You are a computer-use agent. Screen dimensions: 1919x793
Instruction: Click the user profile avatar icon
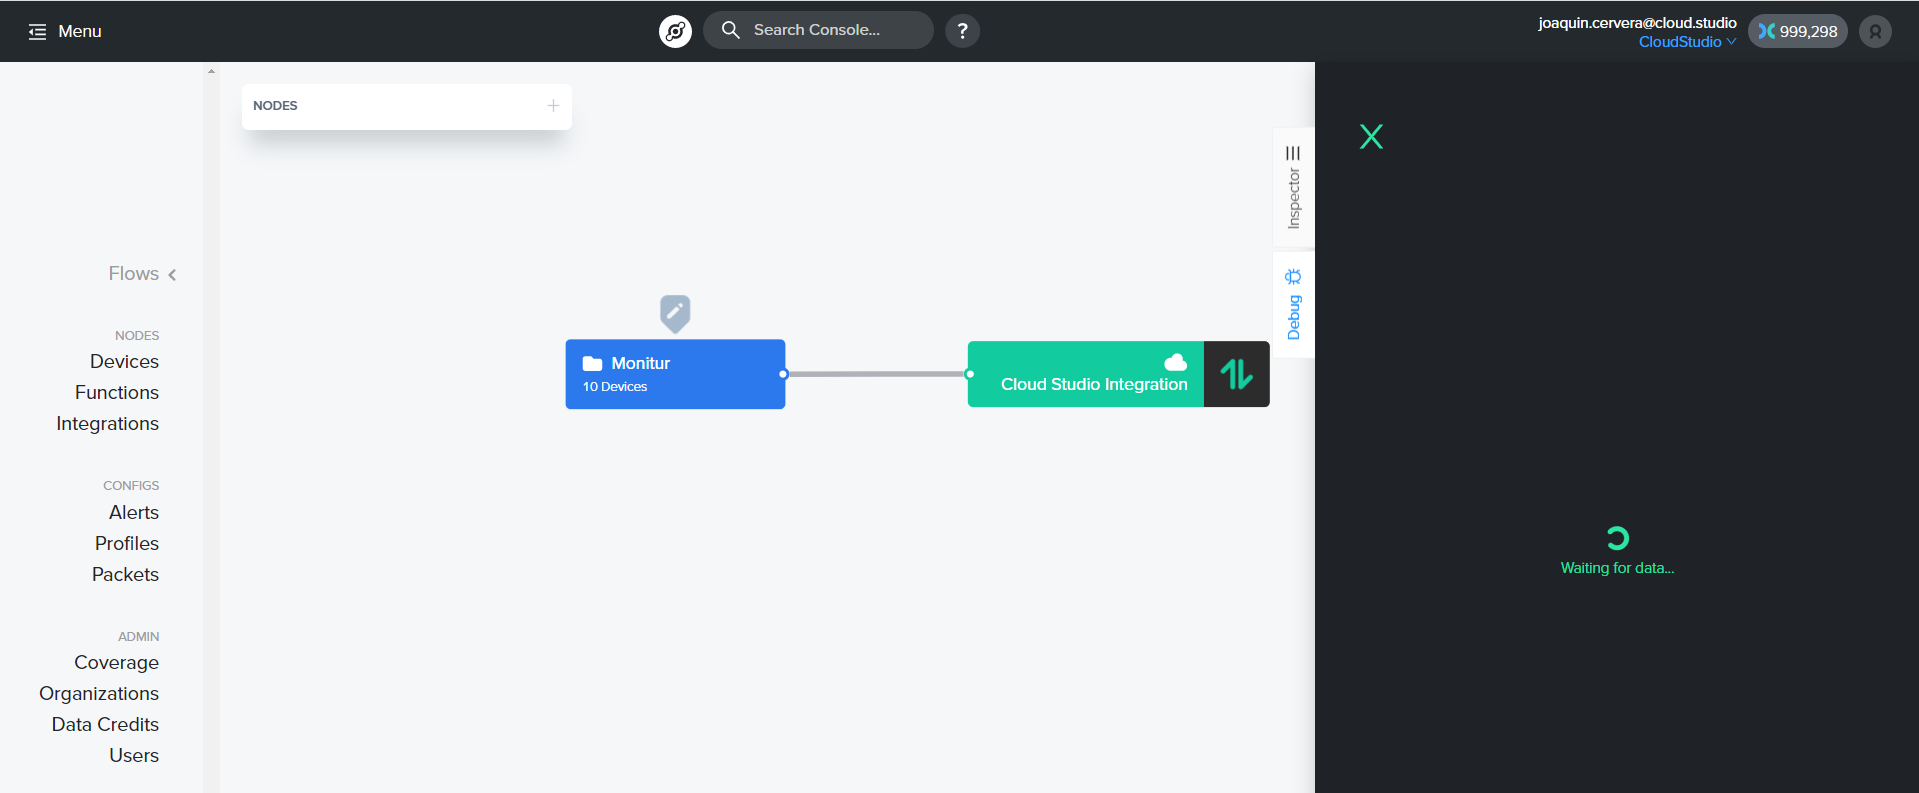(x=1875, y=31)
